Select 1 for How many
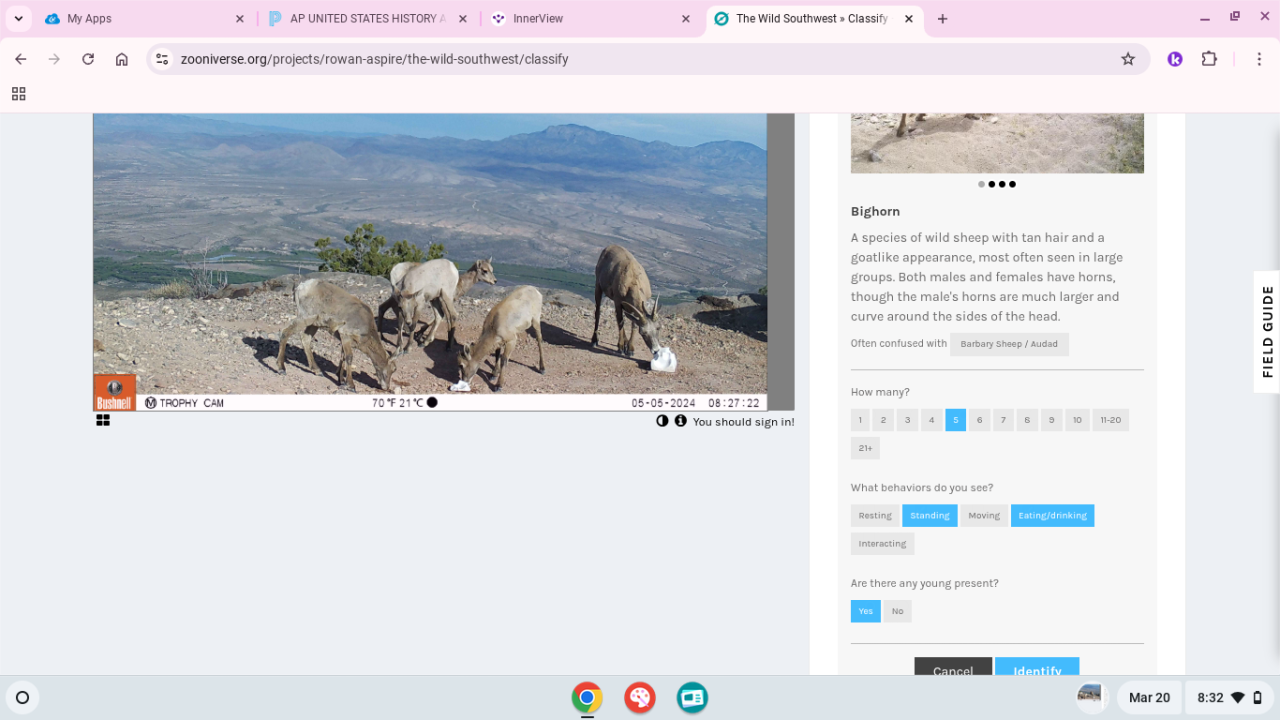This screenshot has width=1280, height=720. tap(860, 420)
